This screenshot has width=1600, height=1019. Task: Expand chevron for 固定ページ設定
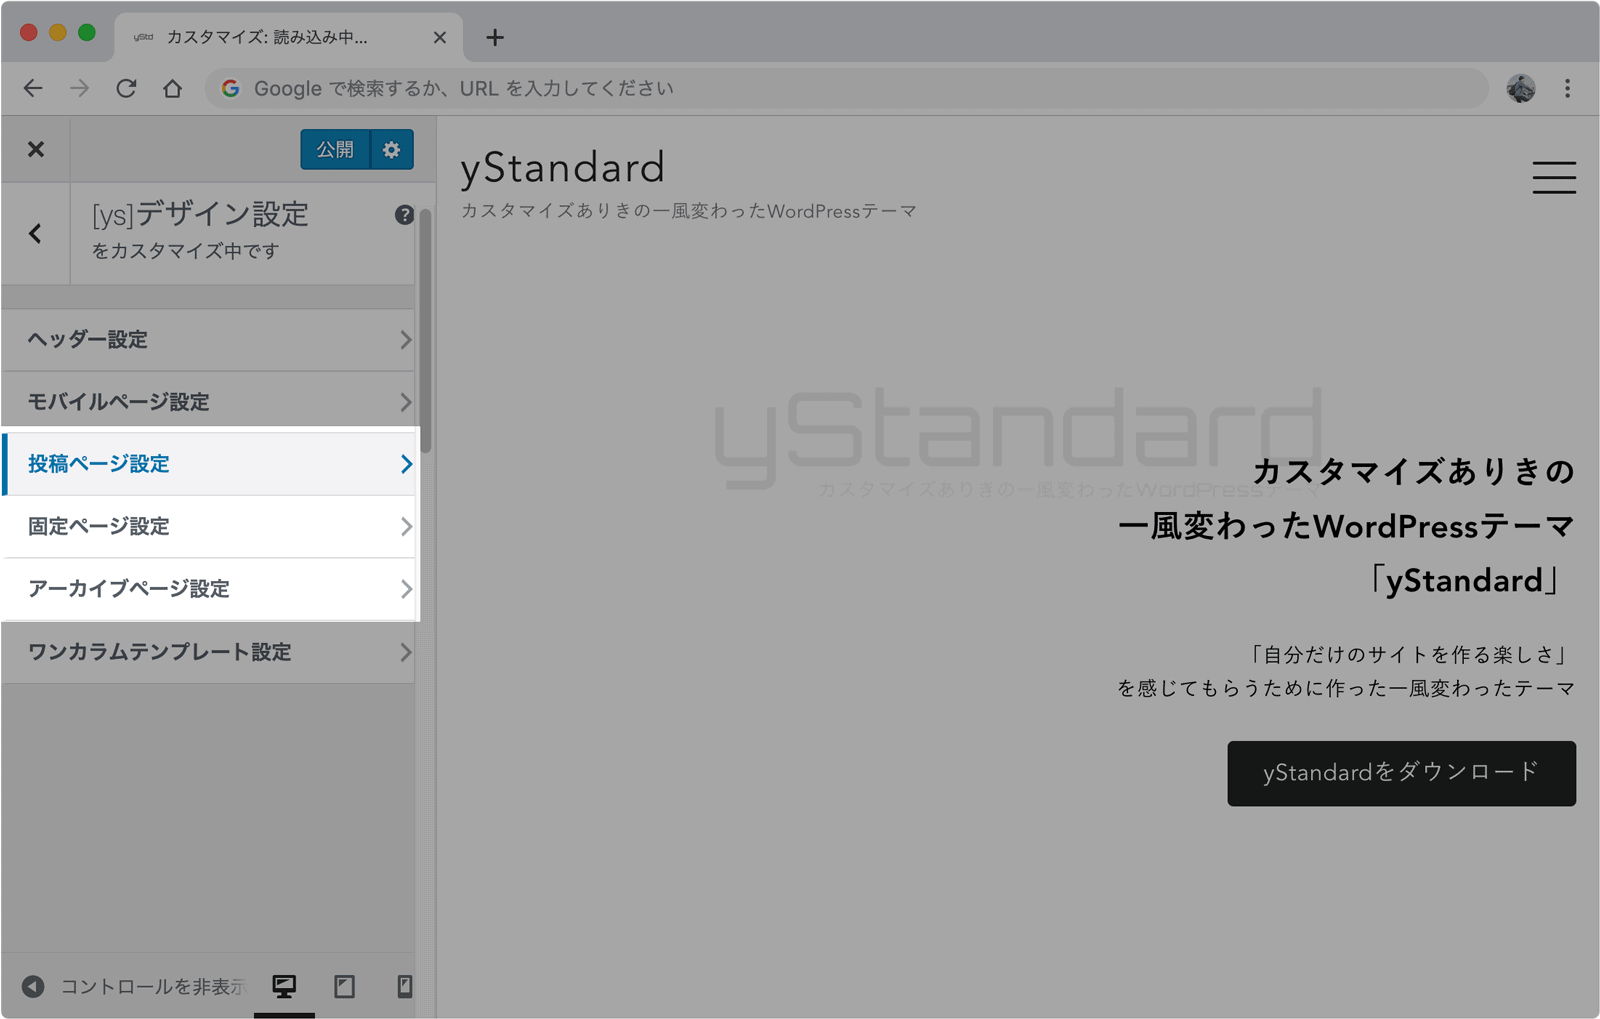405,527
